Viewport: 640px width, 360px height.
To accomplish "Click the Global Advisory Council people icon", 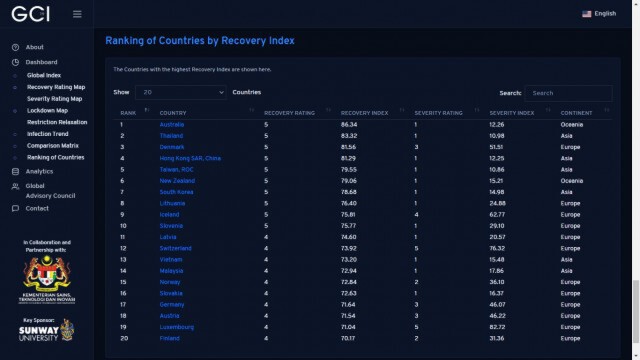I will pyautogui.click(x=16, y=187).
